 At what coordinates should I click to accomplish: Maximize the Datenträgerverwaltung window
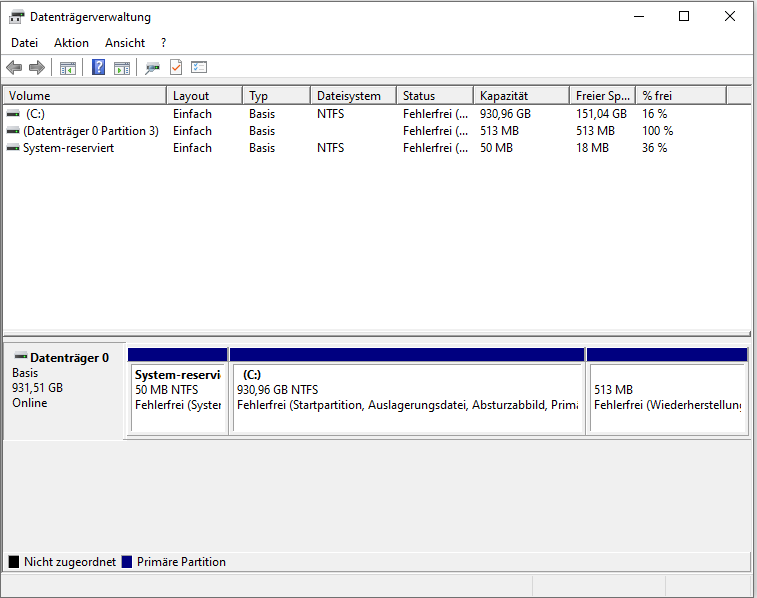[x=684, y=16]
